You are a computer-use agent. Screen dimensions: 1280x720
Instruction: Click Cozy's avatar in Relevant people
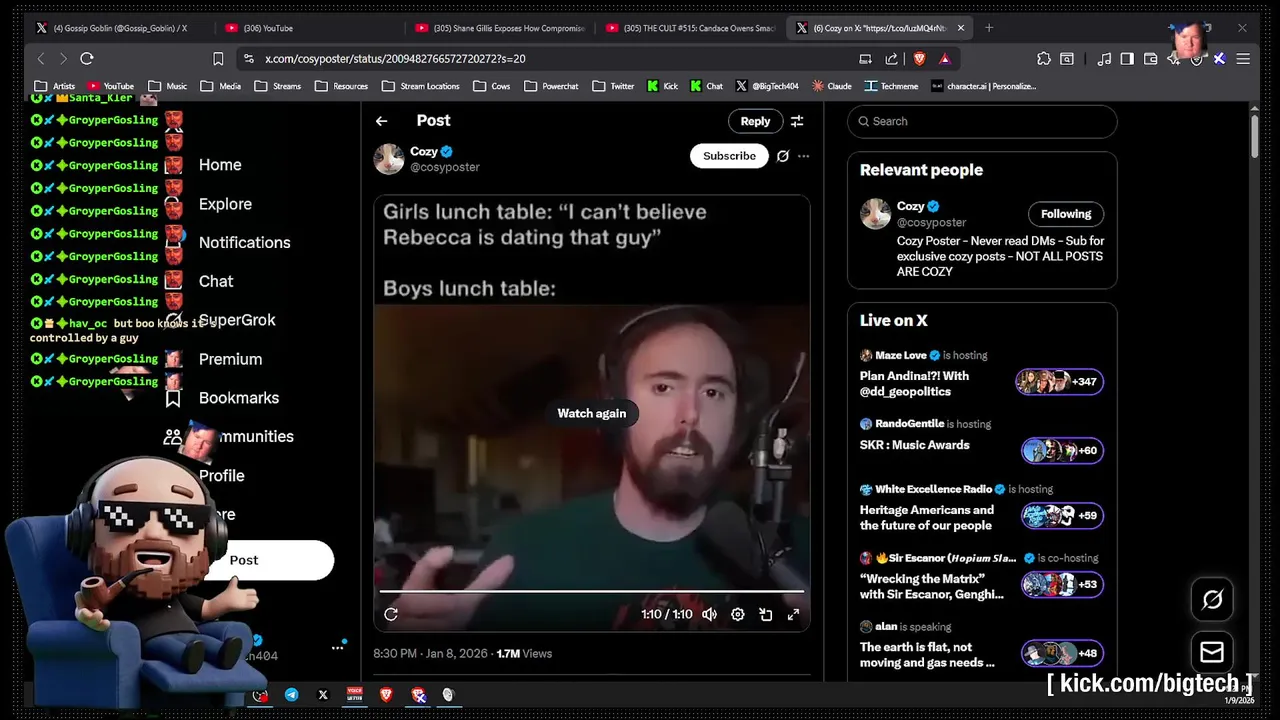pos(875,214)
